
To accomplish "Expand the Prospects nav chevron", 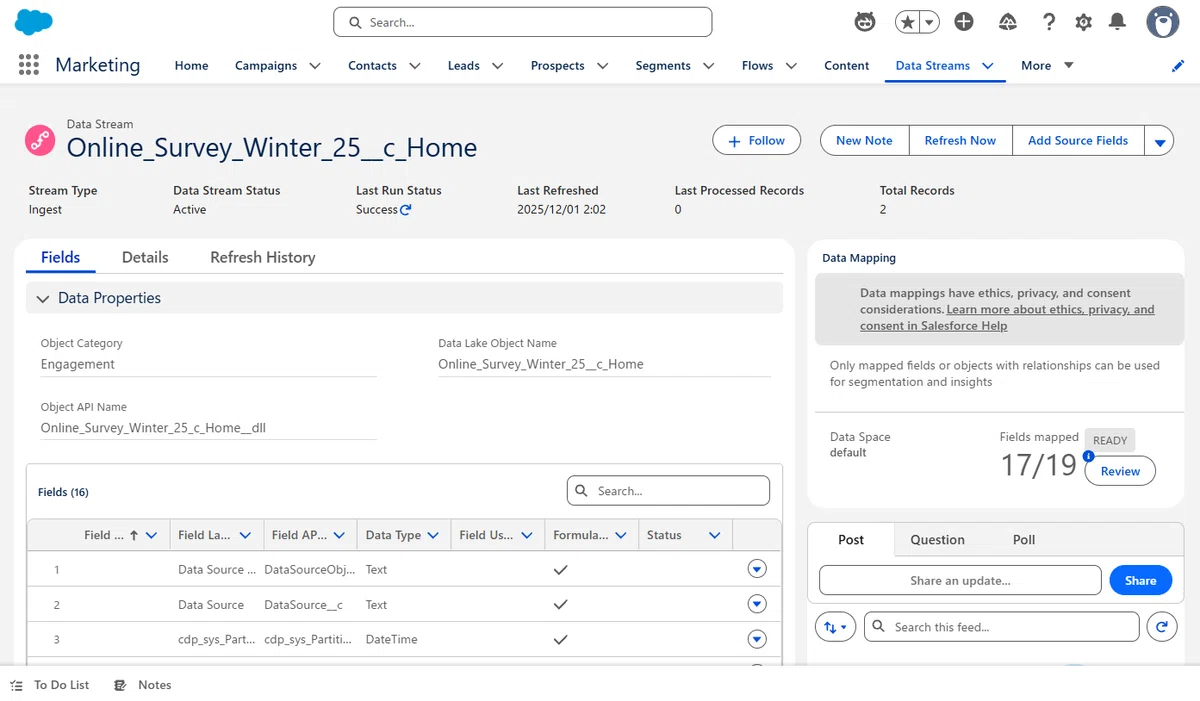I will coord(602,66).
